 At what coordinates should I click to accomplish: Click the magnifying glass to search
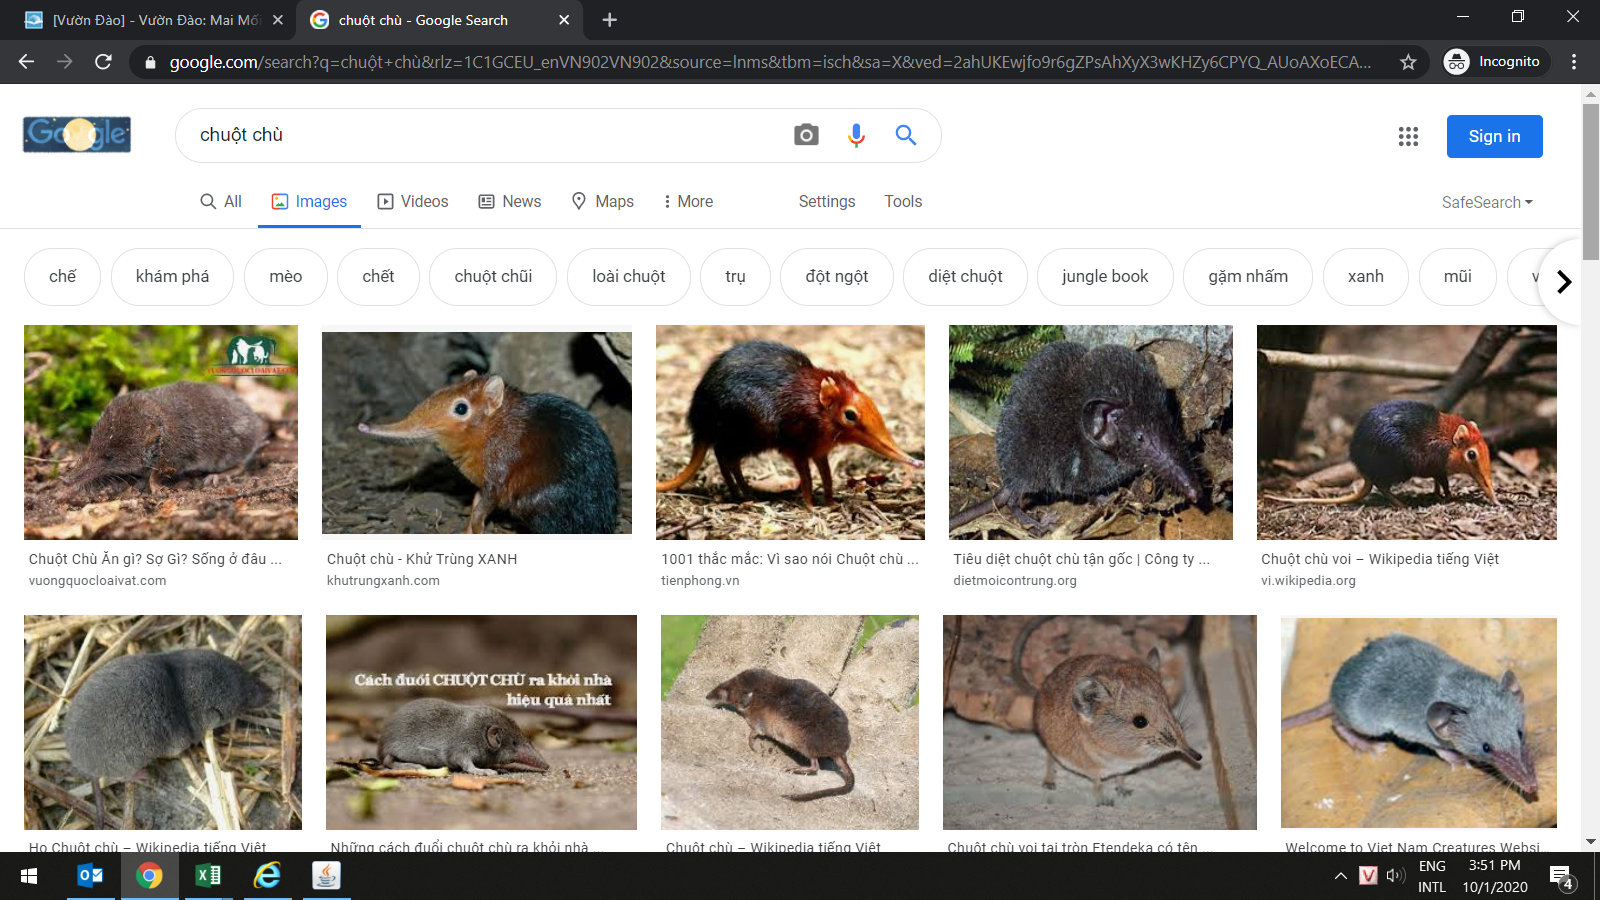(x=906, y=135)
